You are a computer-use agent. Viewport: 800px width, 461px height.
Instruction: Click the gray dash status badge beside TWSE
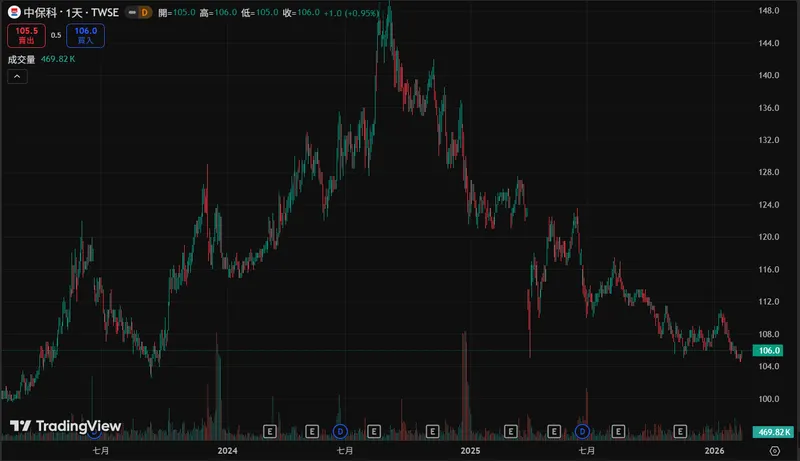click(x=132, y=12)
